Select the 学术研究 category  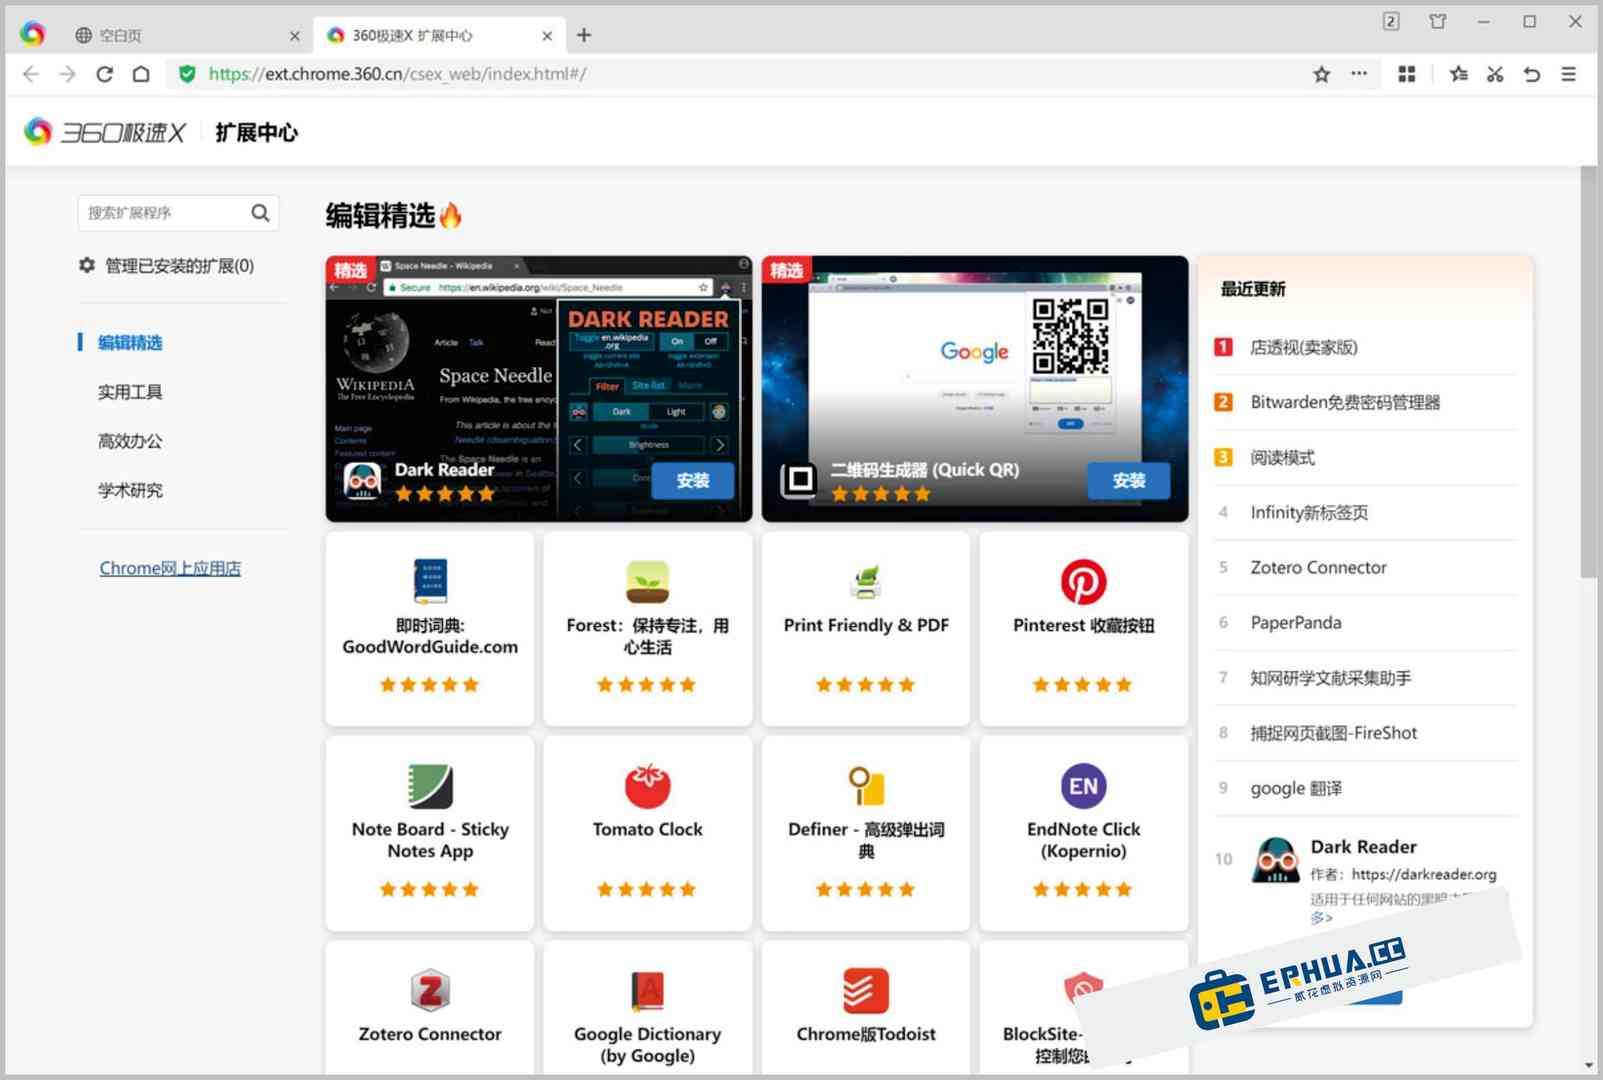pyautogui.click(x=130, y=490)
